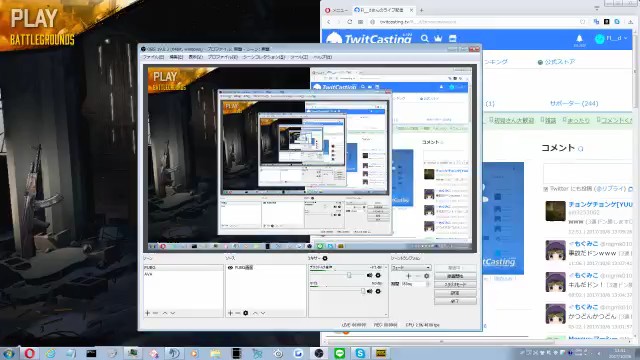
Task: Click first commenter's avatar thumbnail
Action: point(556,211)
